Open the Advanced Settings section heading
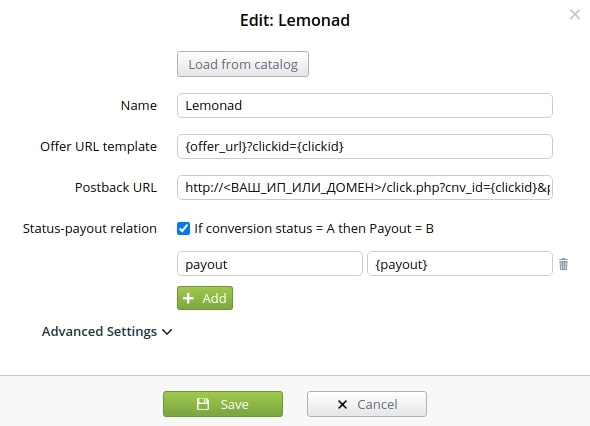This screenshot has height=426, width=590. coord(99,332)
